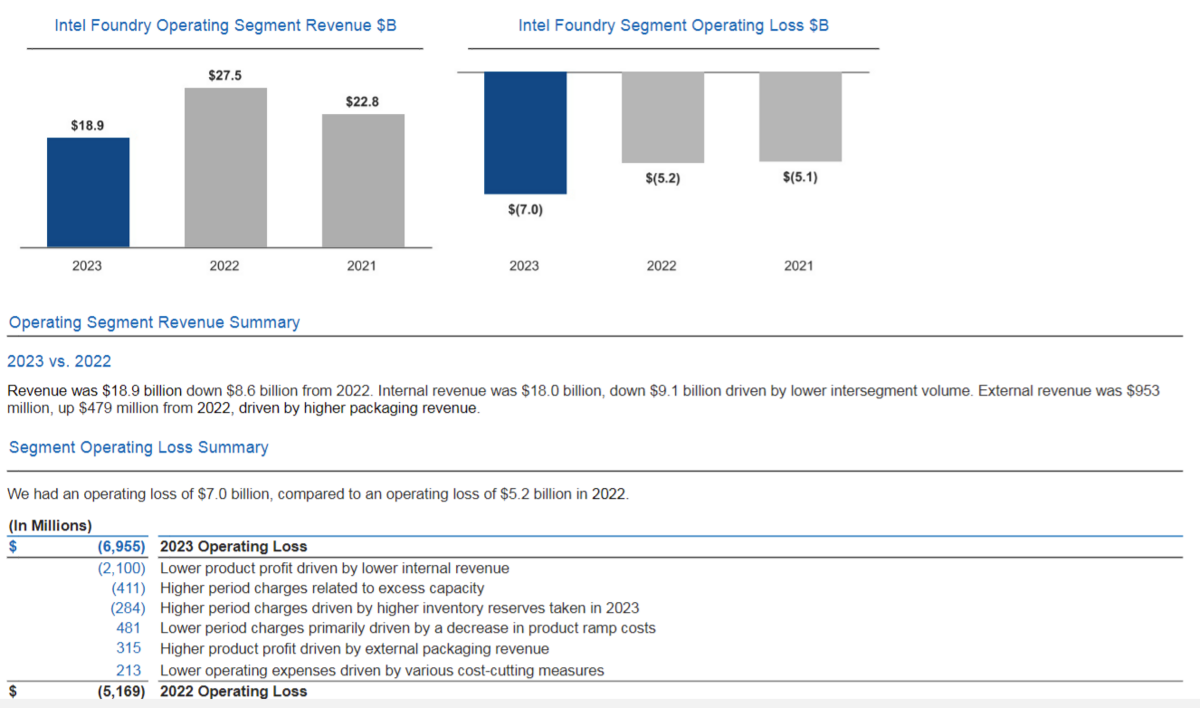Click the row about various cost-cutting measures

point(382,671)
